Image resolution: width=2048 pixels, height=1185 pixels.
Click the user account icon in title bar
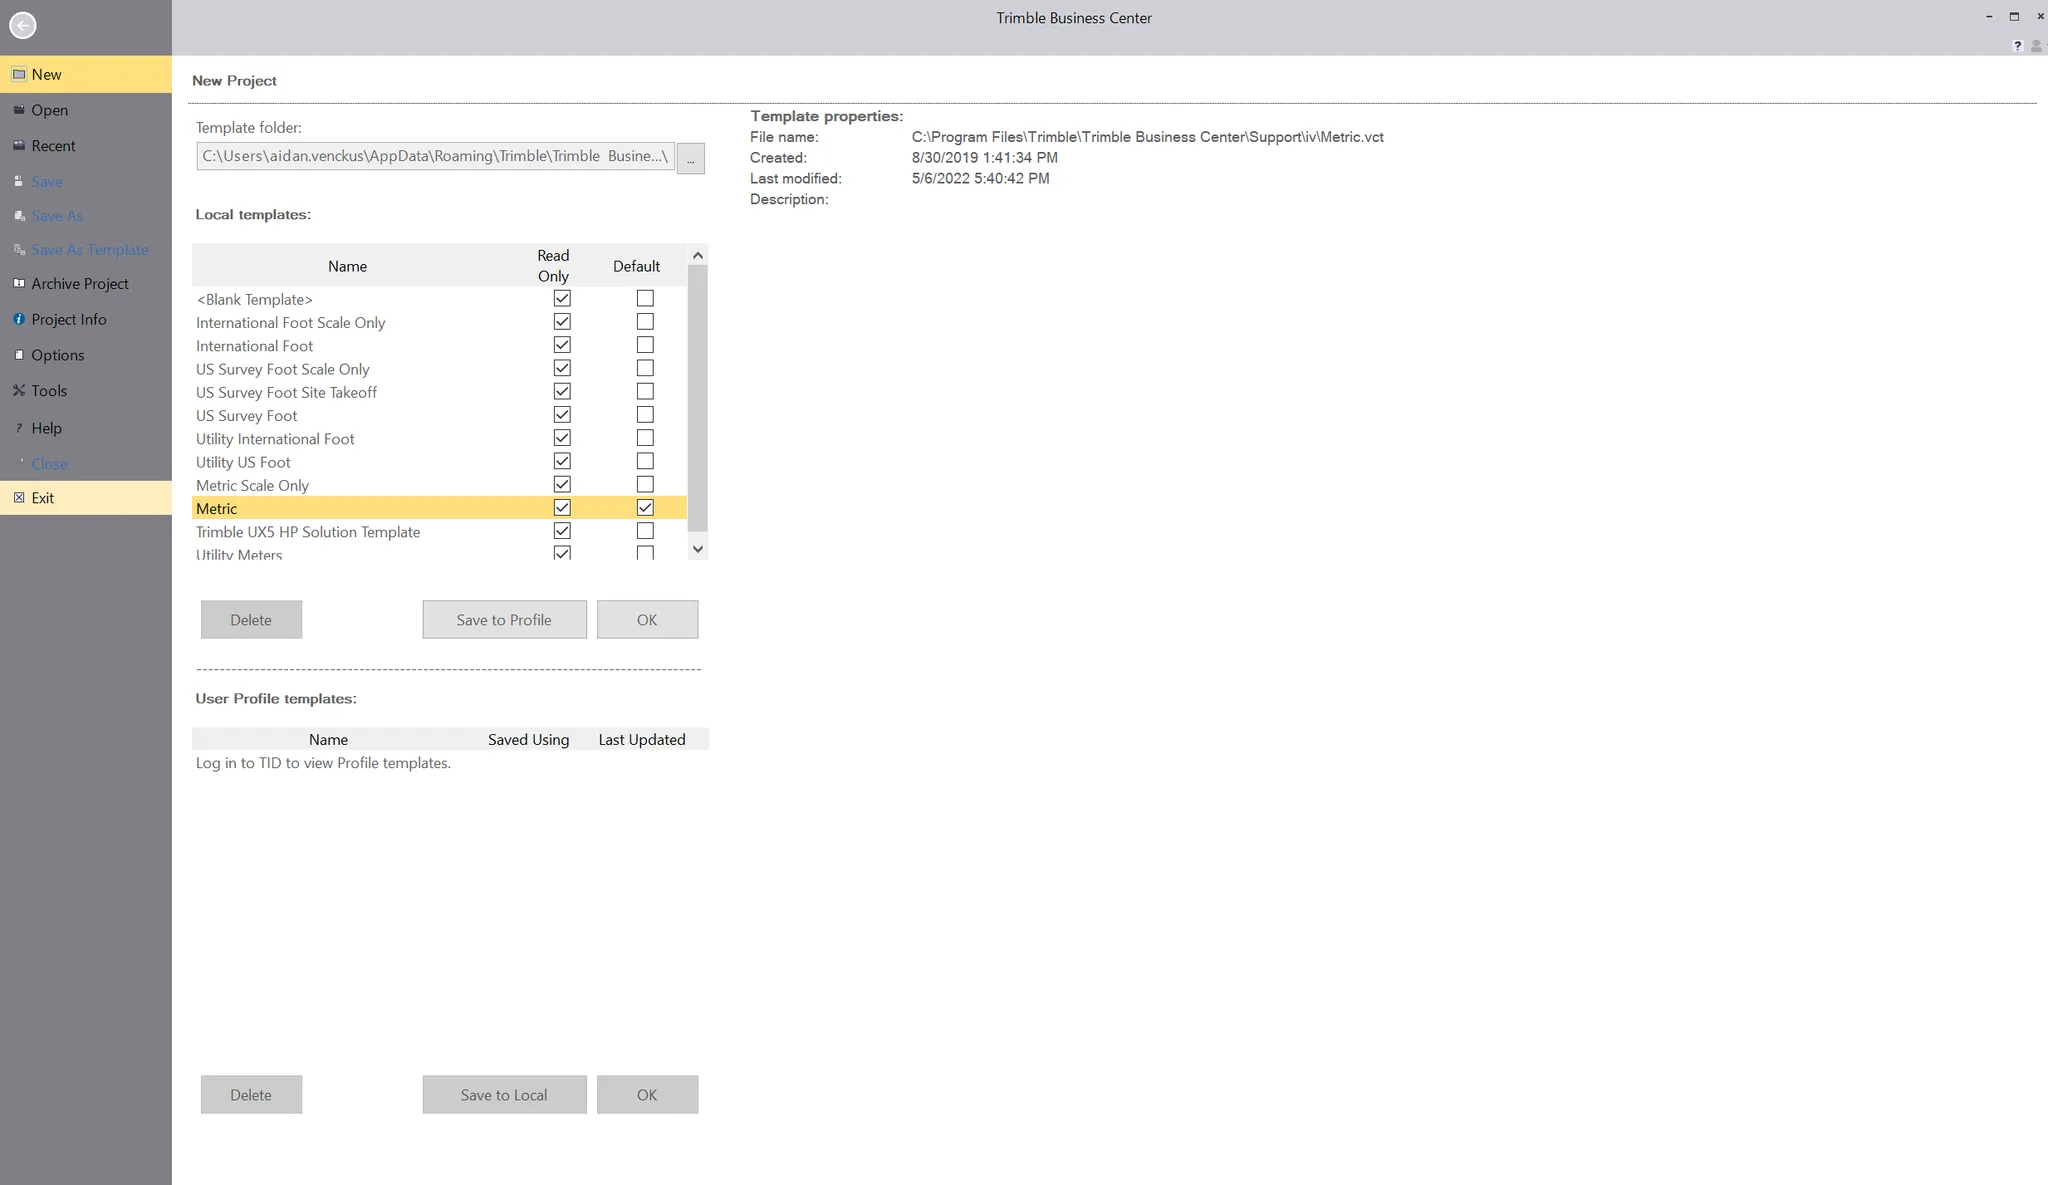click(2036, 46)
